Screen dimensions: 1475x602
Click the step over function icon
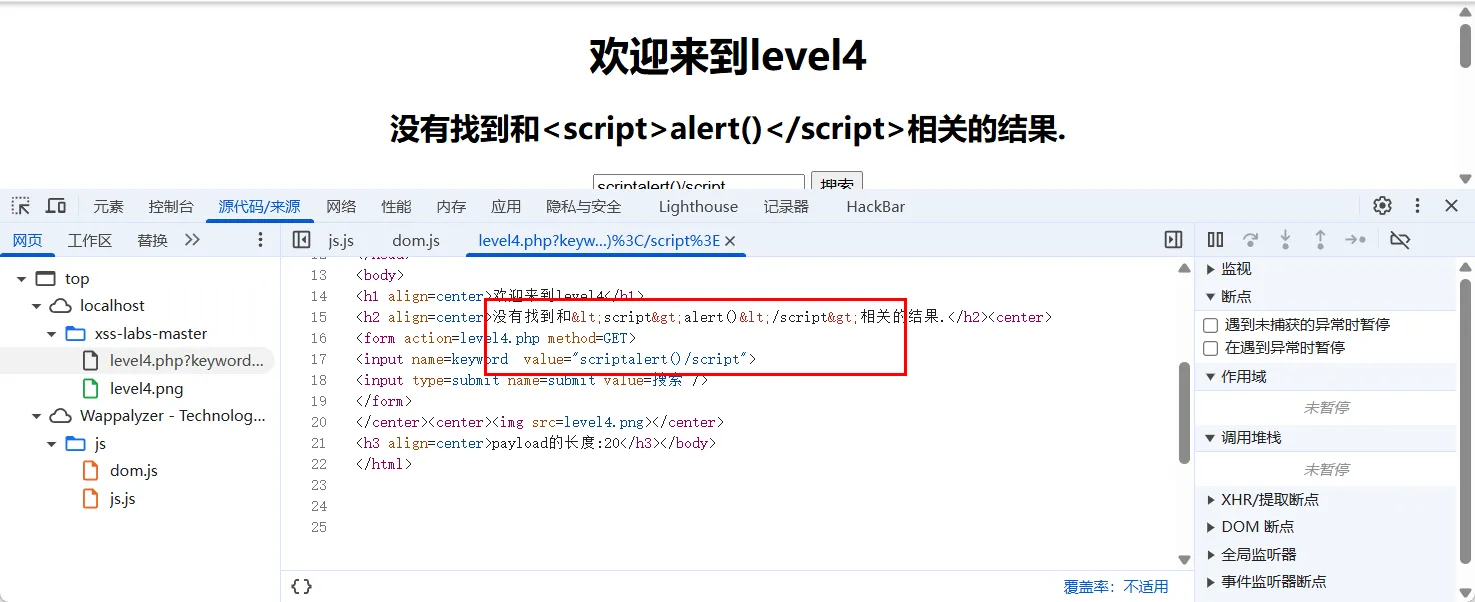[1250, 240]
